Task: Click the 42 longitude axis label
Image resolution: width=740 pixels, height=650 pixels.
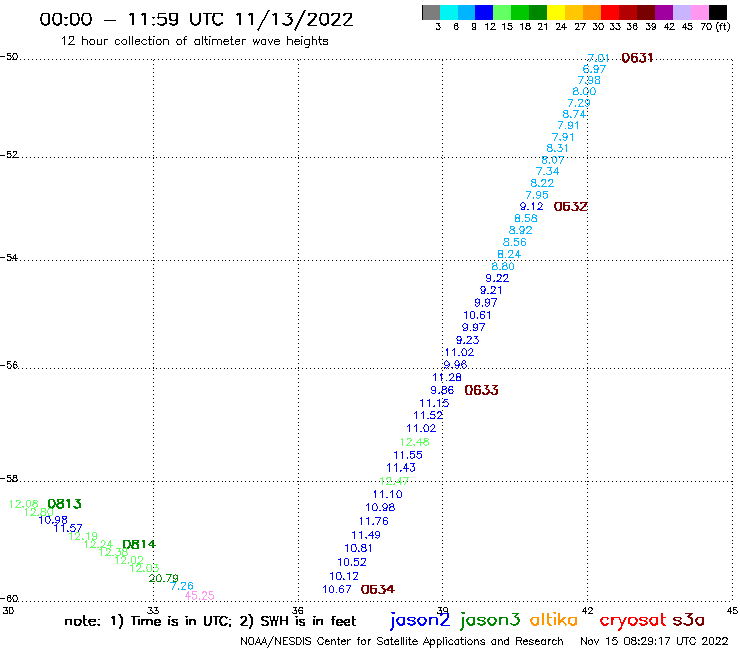Action: click(x=587, y=610)
